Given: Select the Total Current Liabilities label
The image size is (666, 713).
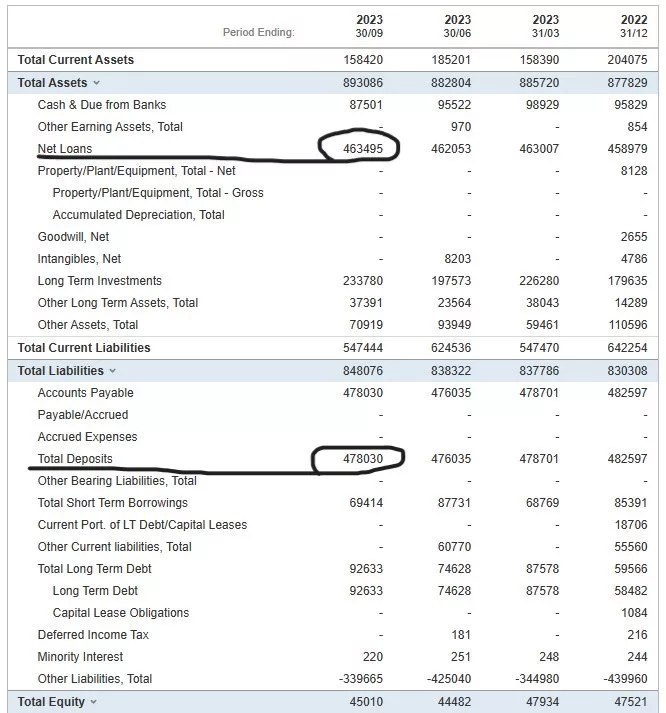Looking at the screenshot, I should [84, 347].
